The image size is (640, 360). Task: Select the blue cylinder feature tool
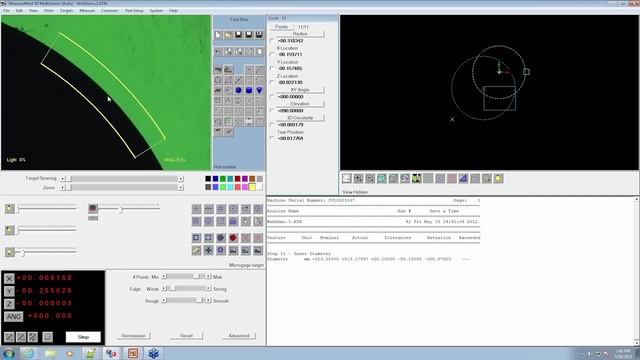pyautogui.click(x=249, y=90)
